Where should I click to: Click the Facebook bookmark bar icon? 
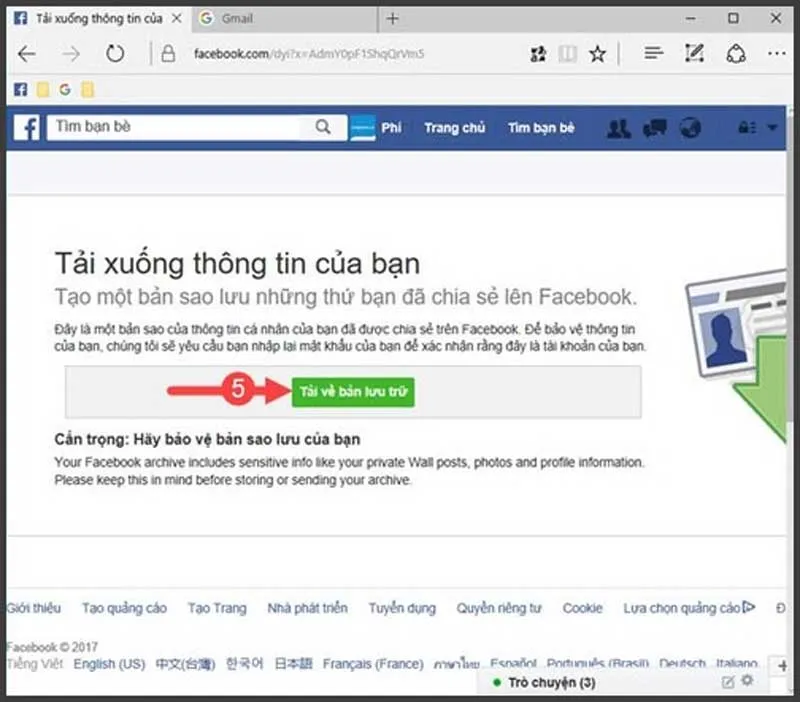(x=19, y=89)
